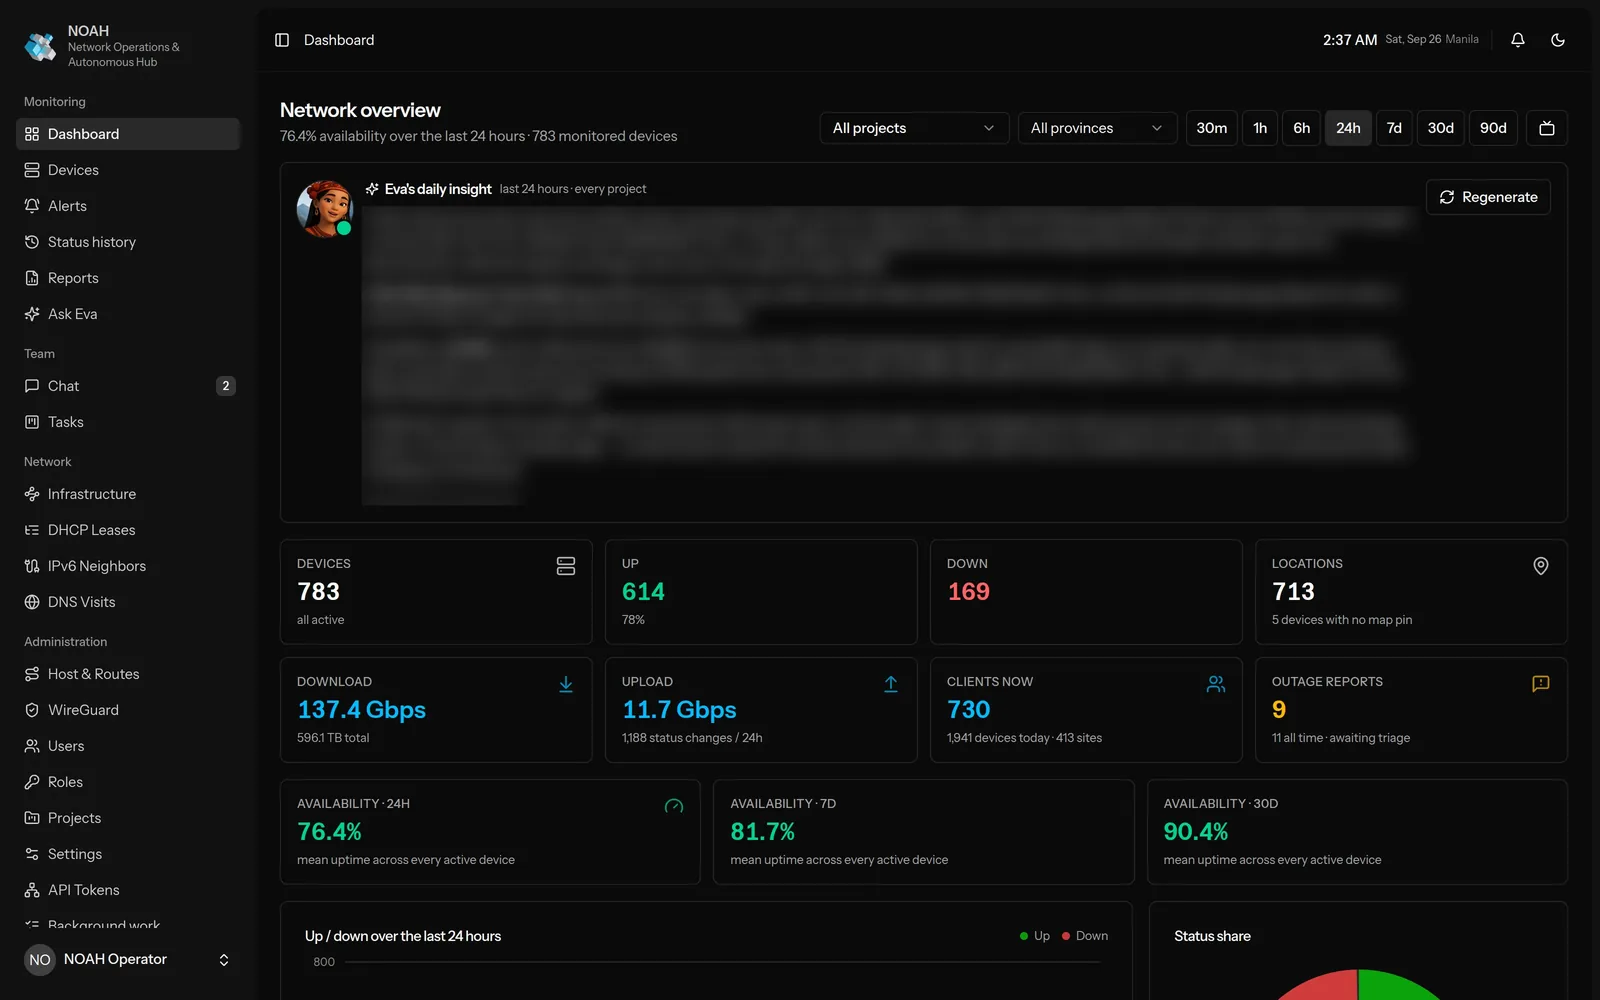The width and height of the screenshot is (1600, 1000).
Task: Click the Down 169 count
Action: (968, 592)
